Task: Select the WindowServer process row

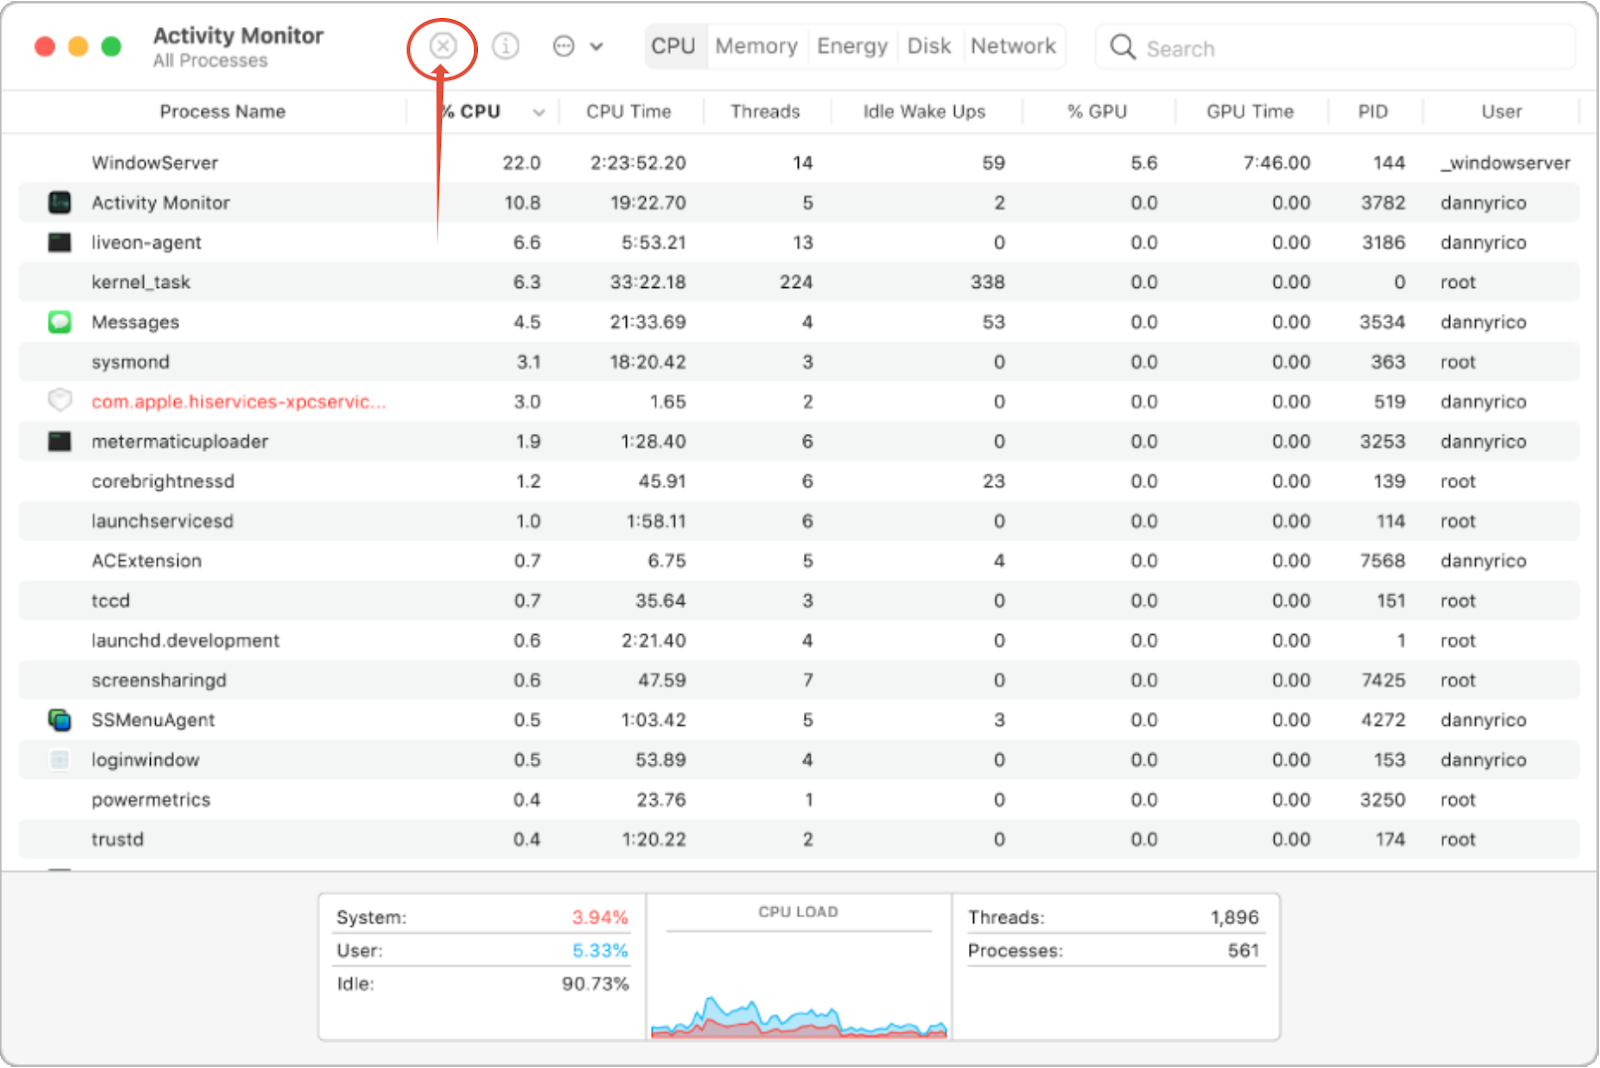Action: coord(799,163)
